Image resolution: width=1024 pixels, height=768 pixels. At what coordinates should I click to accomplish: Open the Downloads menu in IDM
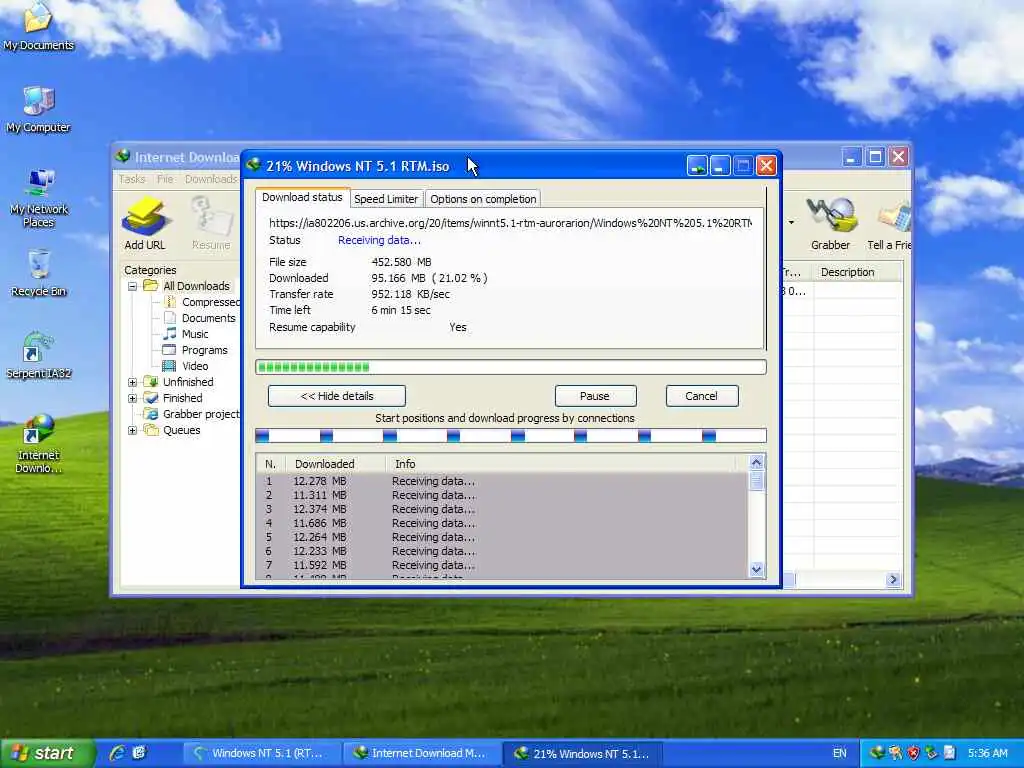pyautogui.click(x=210, y=179)
